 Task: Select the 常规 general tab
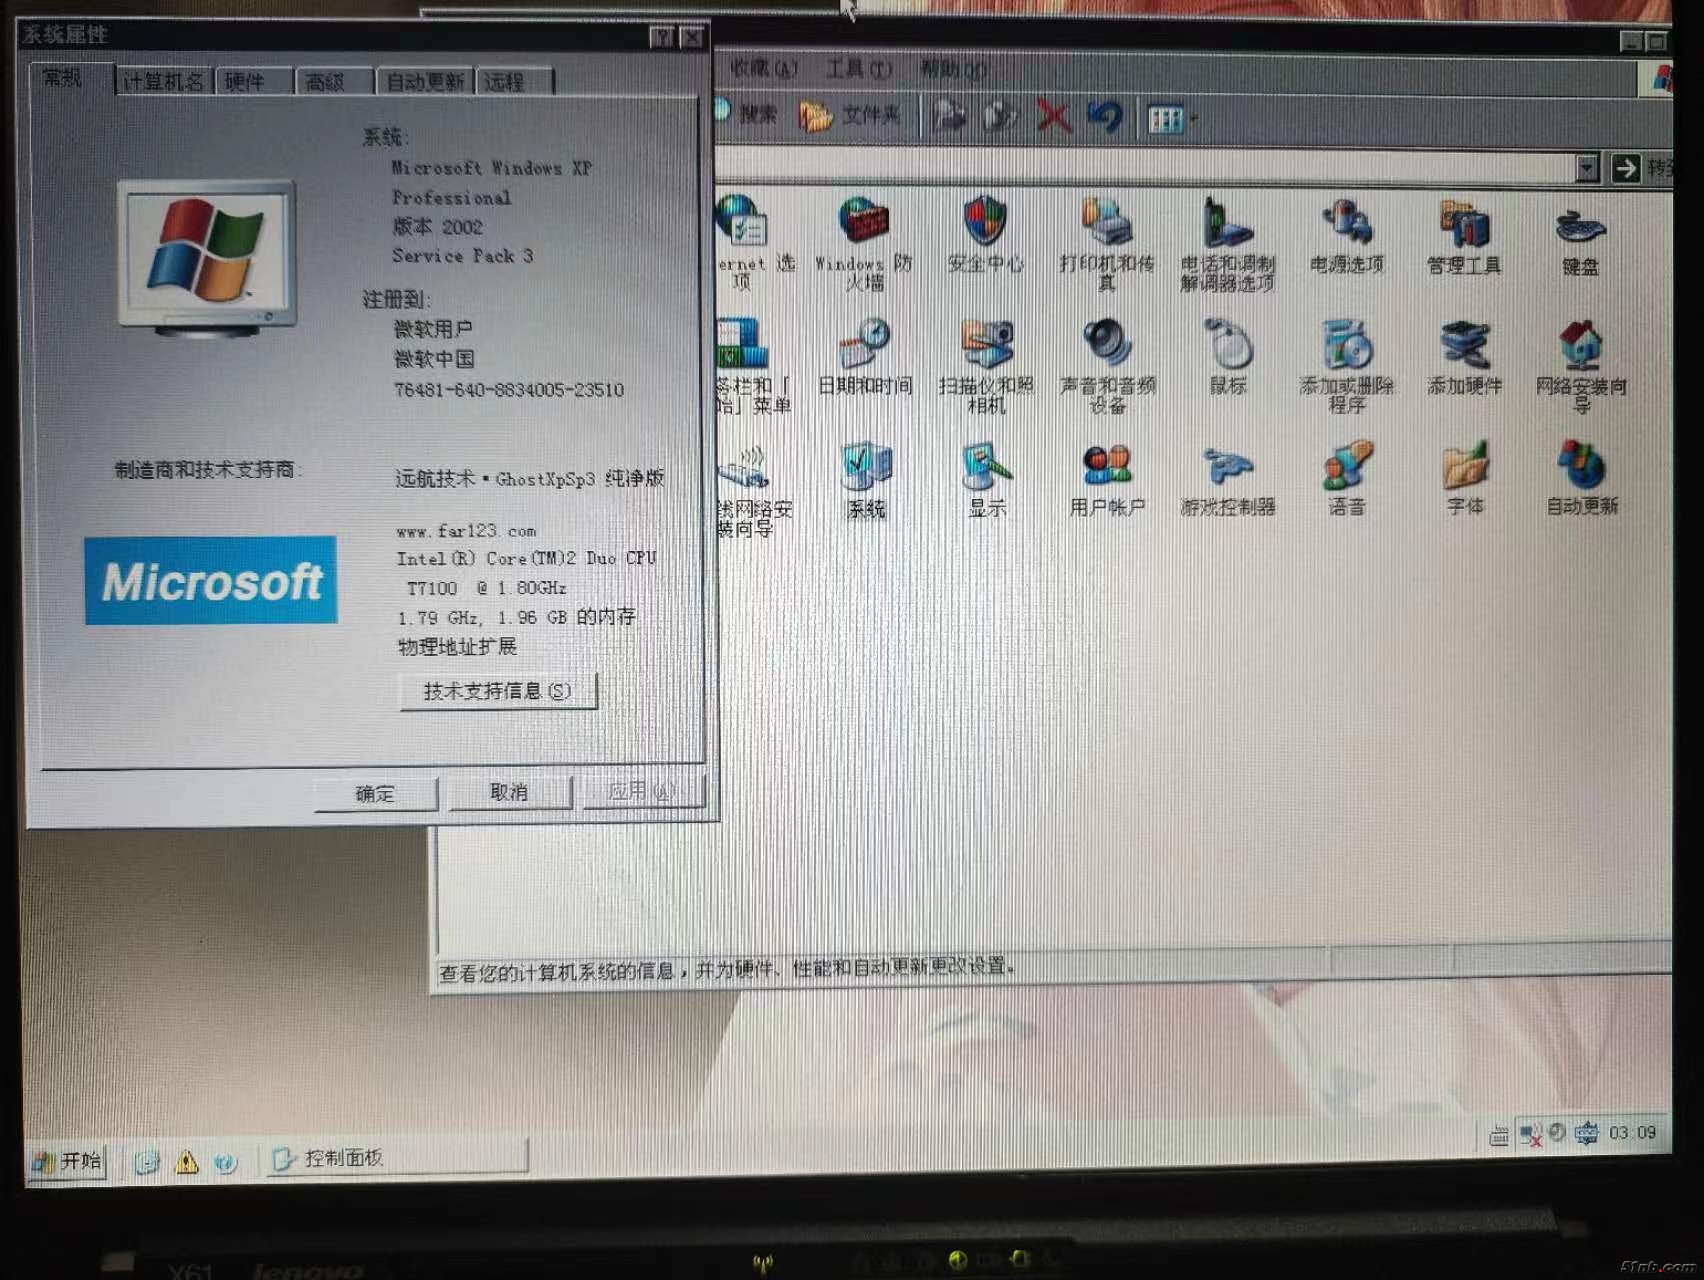pos(70,77)
